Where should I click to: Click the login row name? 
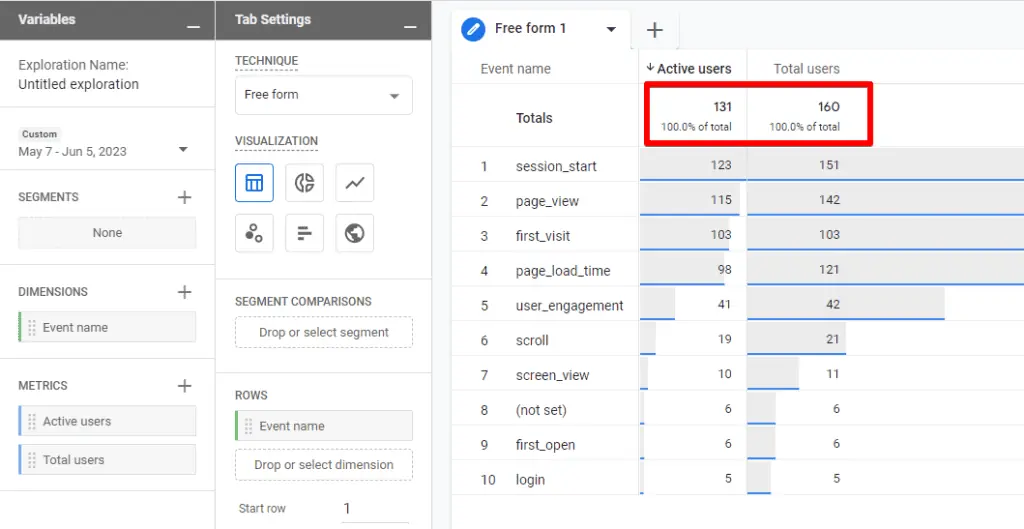coord(530,480)
